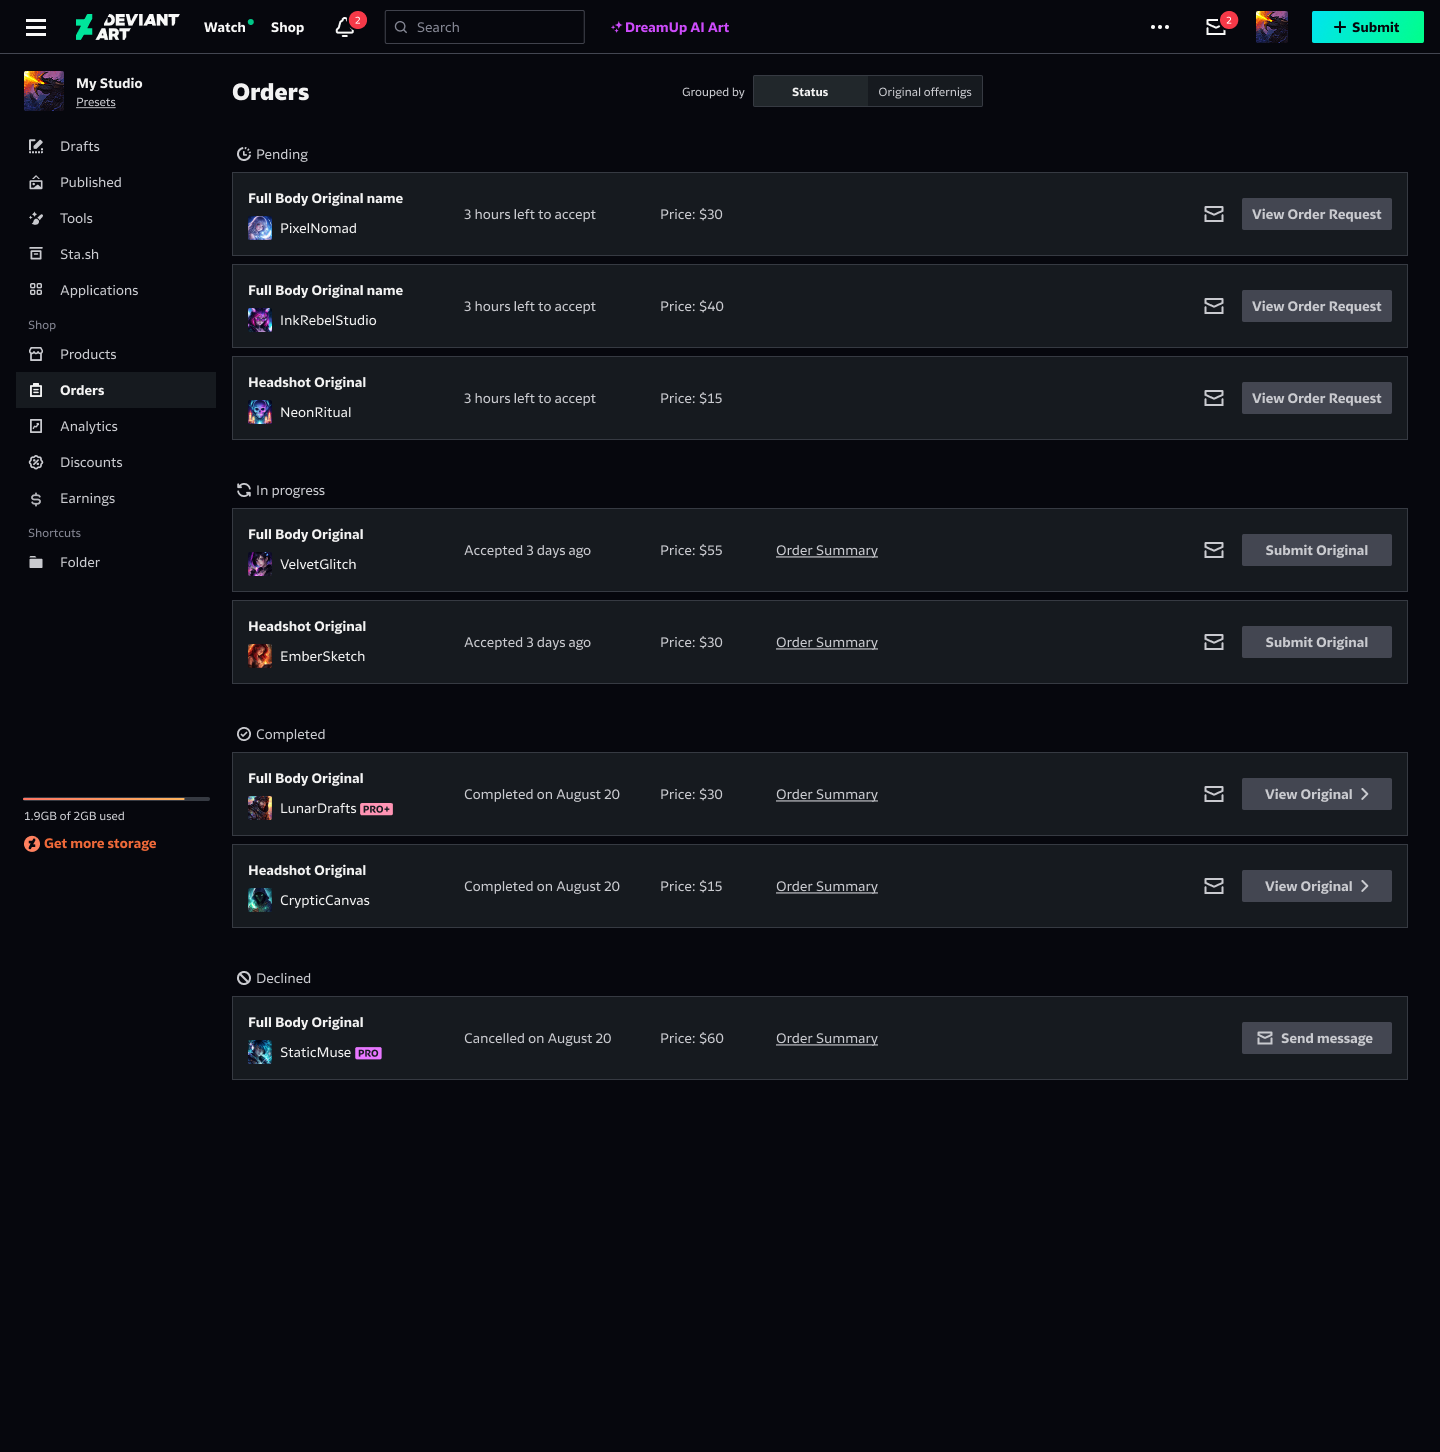Switch grouping to Original offernigs
The image size is (1440, 1452).
(x=924, y=91)
